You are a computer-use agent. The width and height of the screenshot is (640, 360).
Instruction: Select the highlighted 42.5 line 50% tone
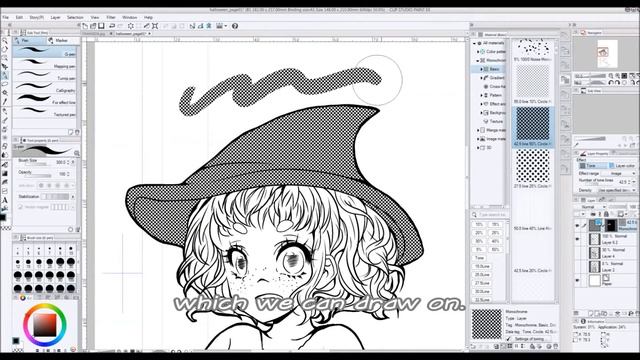(533, 127)
